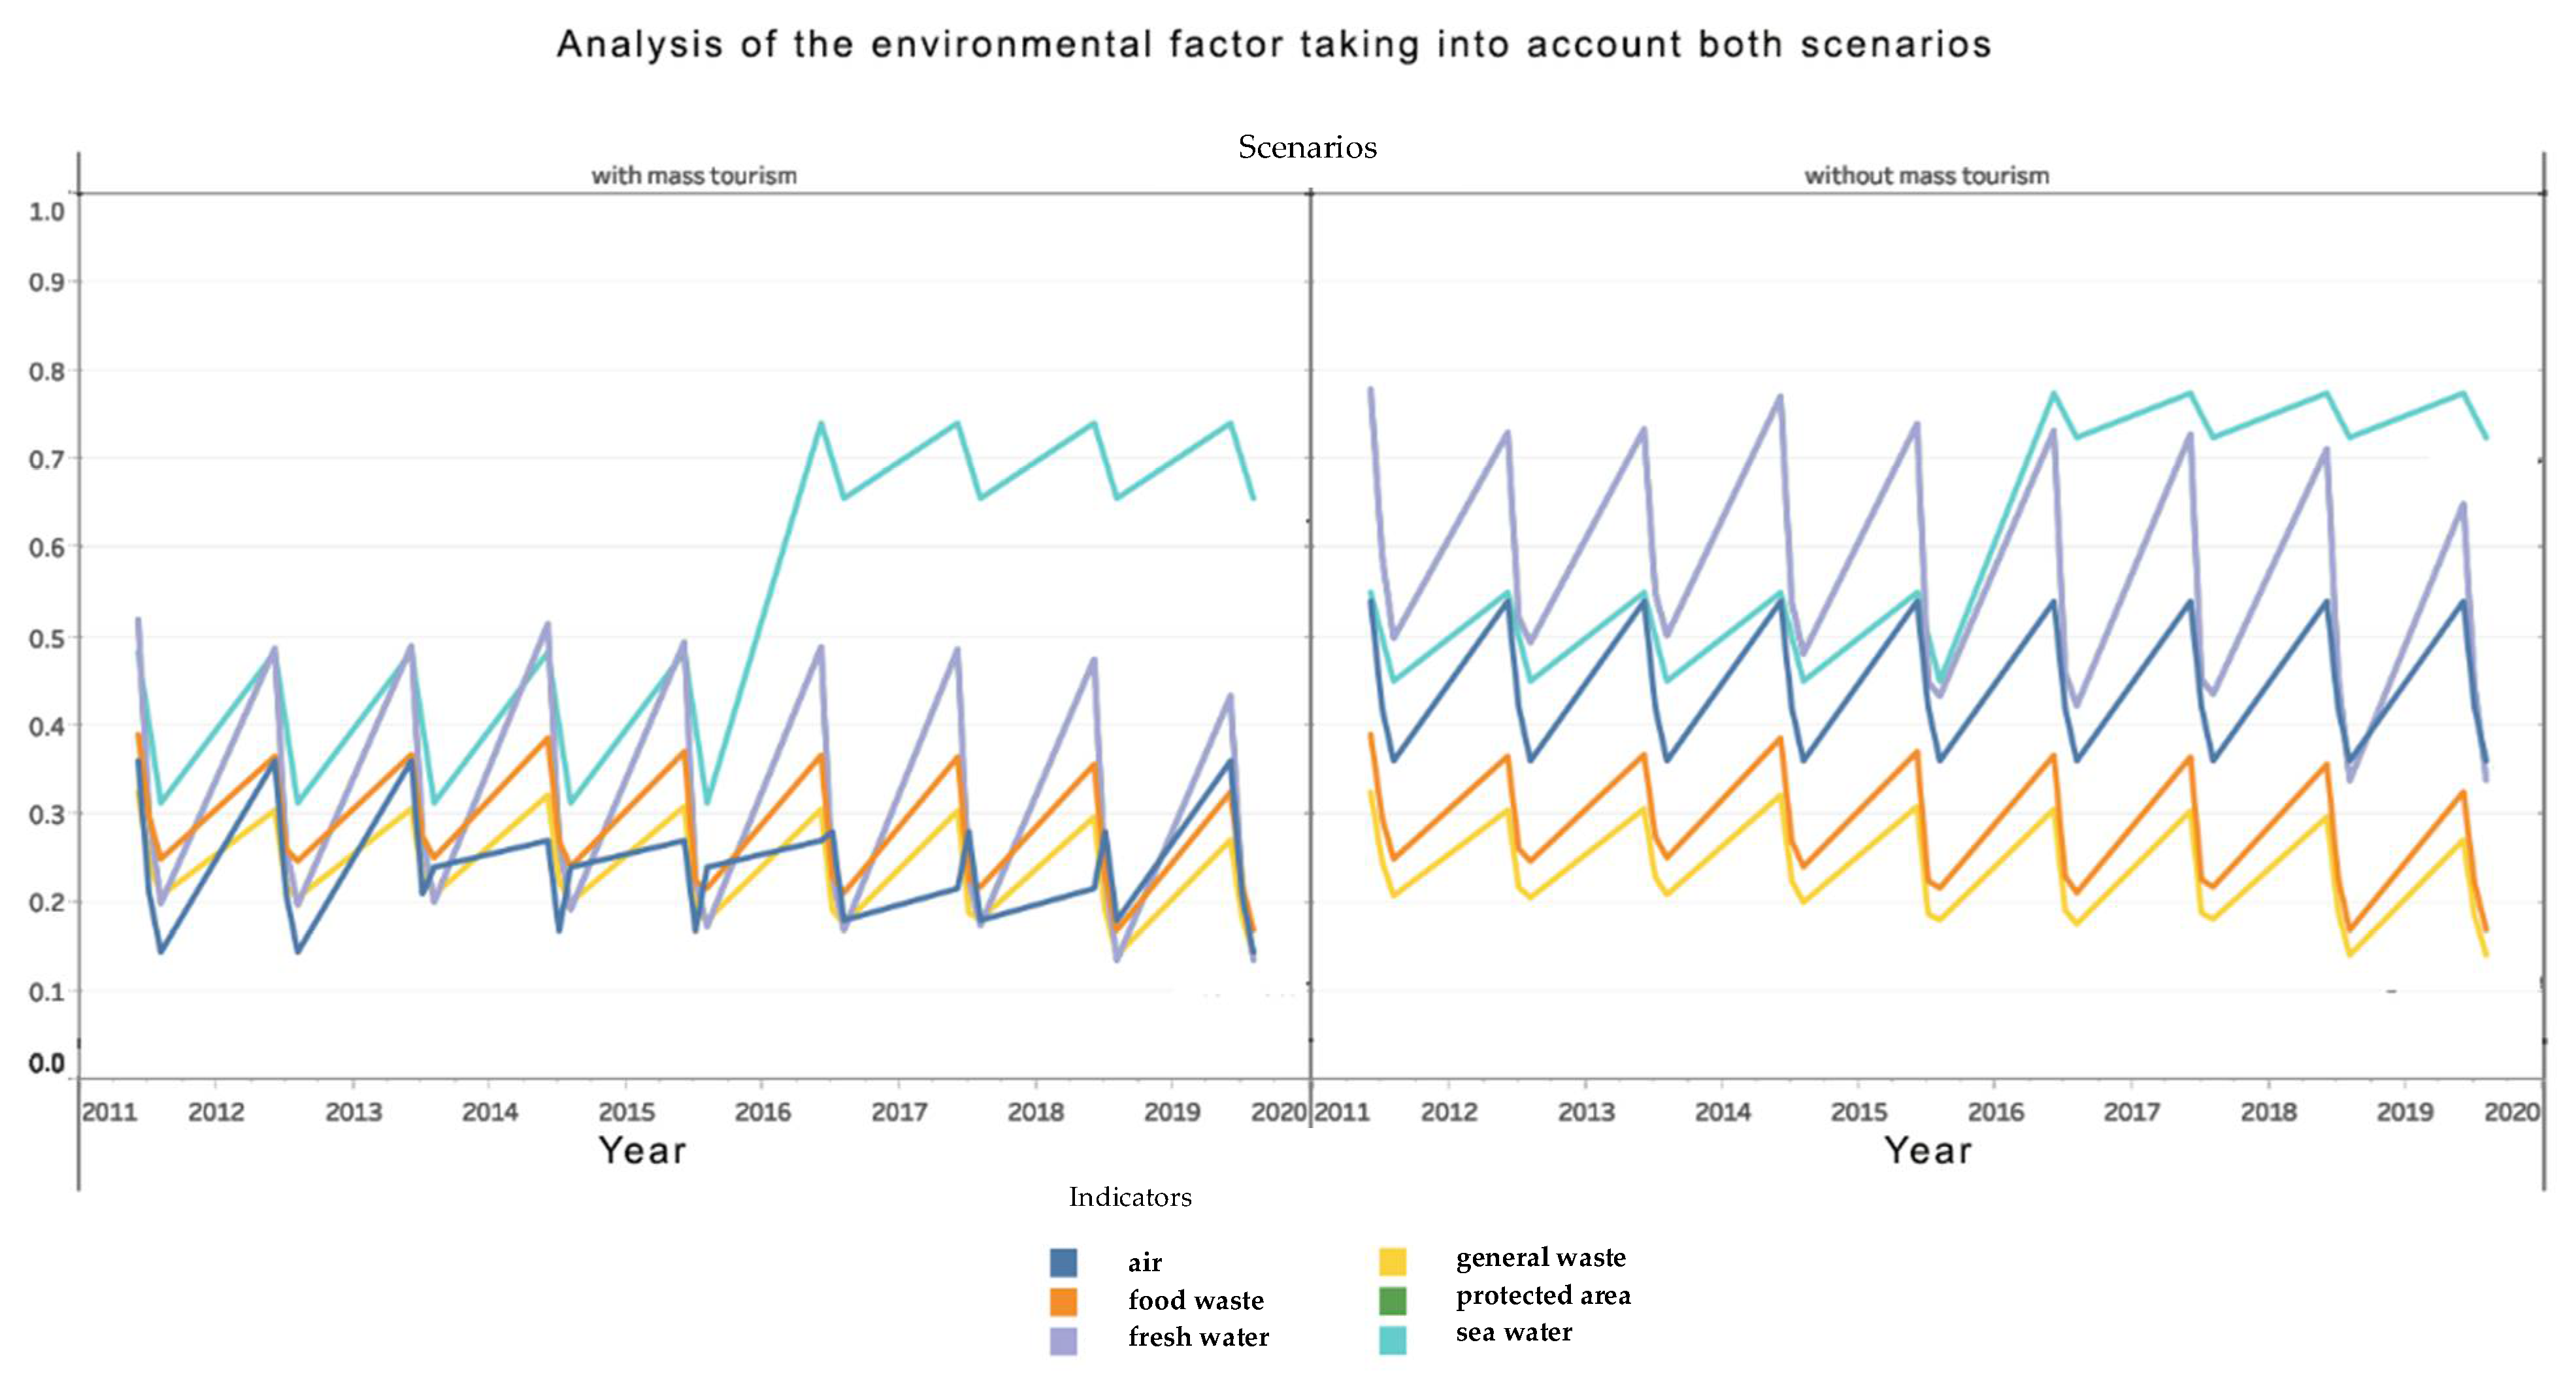The image size is (2576, 1381).
Task: Select the yellow general waste swatch
Action: pyautogui.click(x=1392, y=1261)
